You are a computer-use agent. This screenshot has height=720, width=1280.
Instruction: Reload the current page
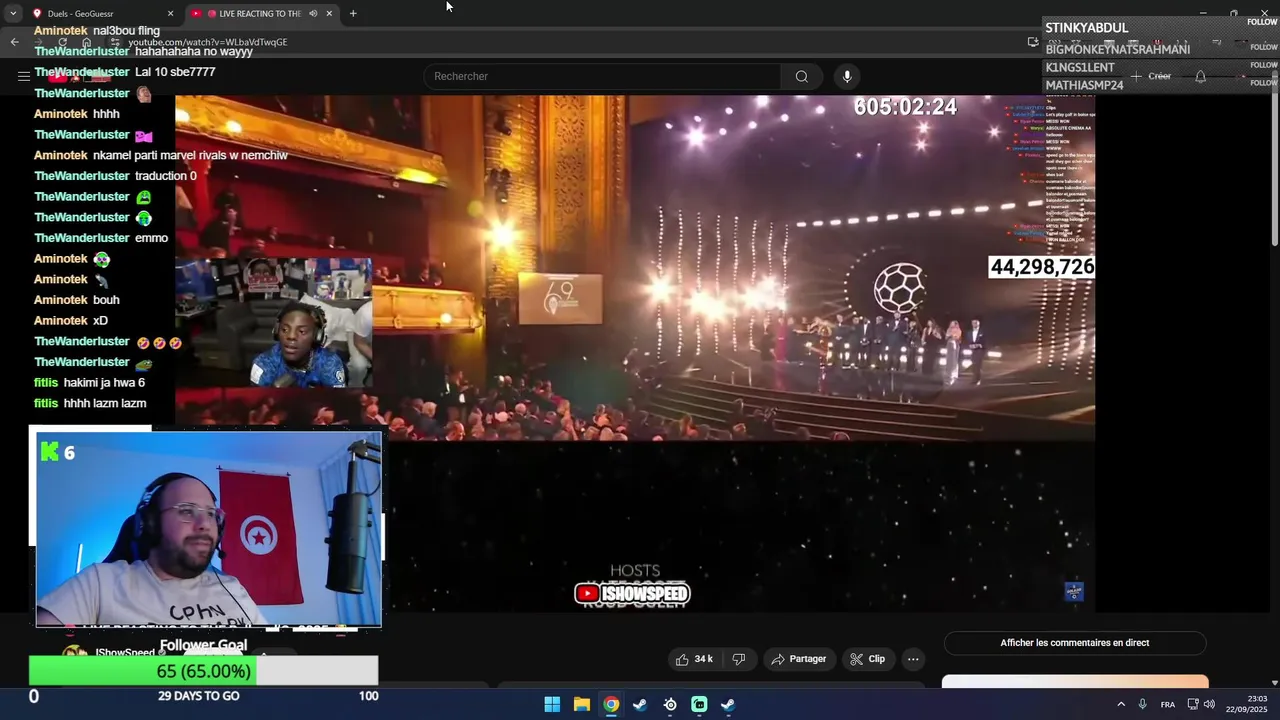(62, 42)
